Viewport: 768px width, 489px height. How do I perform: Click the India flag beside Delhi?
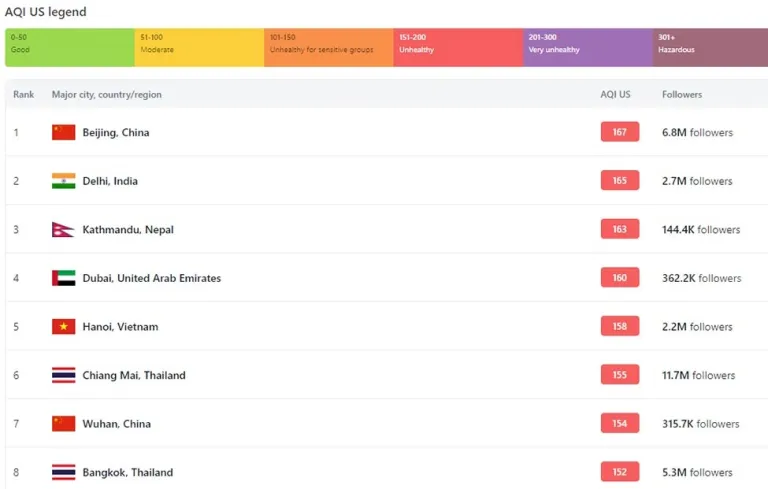[63, 181]
